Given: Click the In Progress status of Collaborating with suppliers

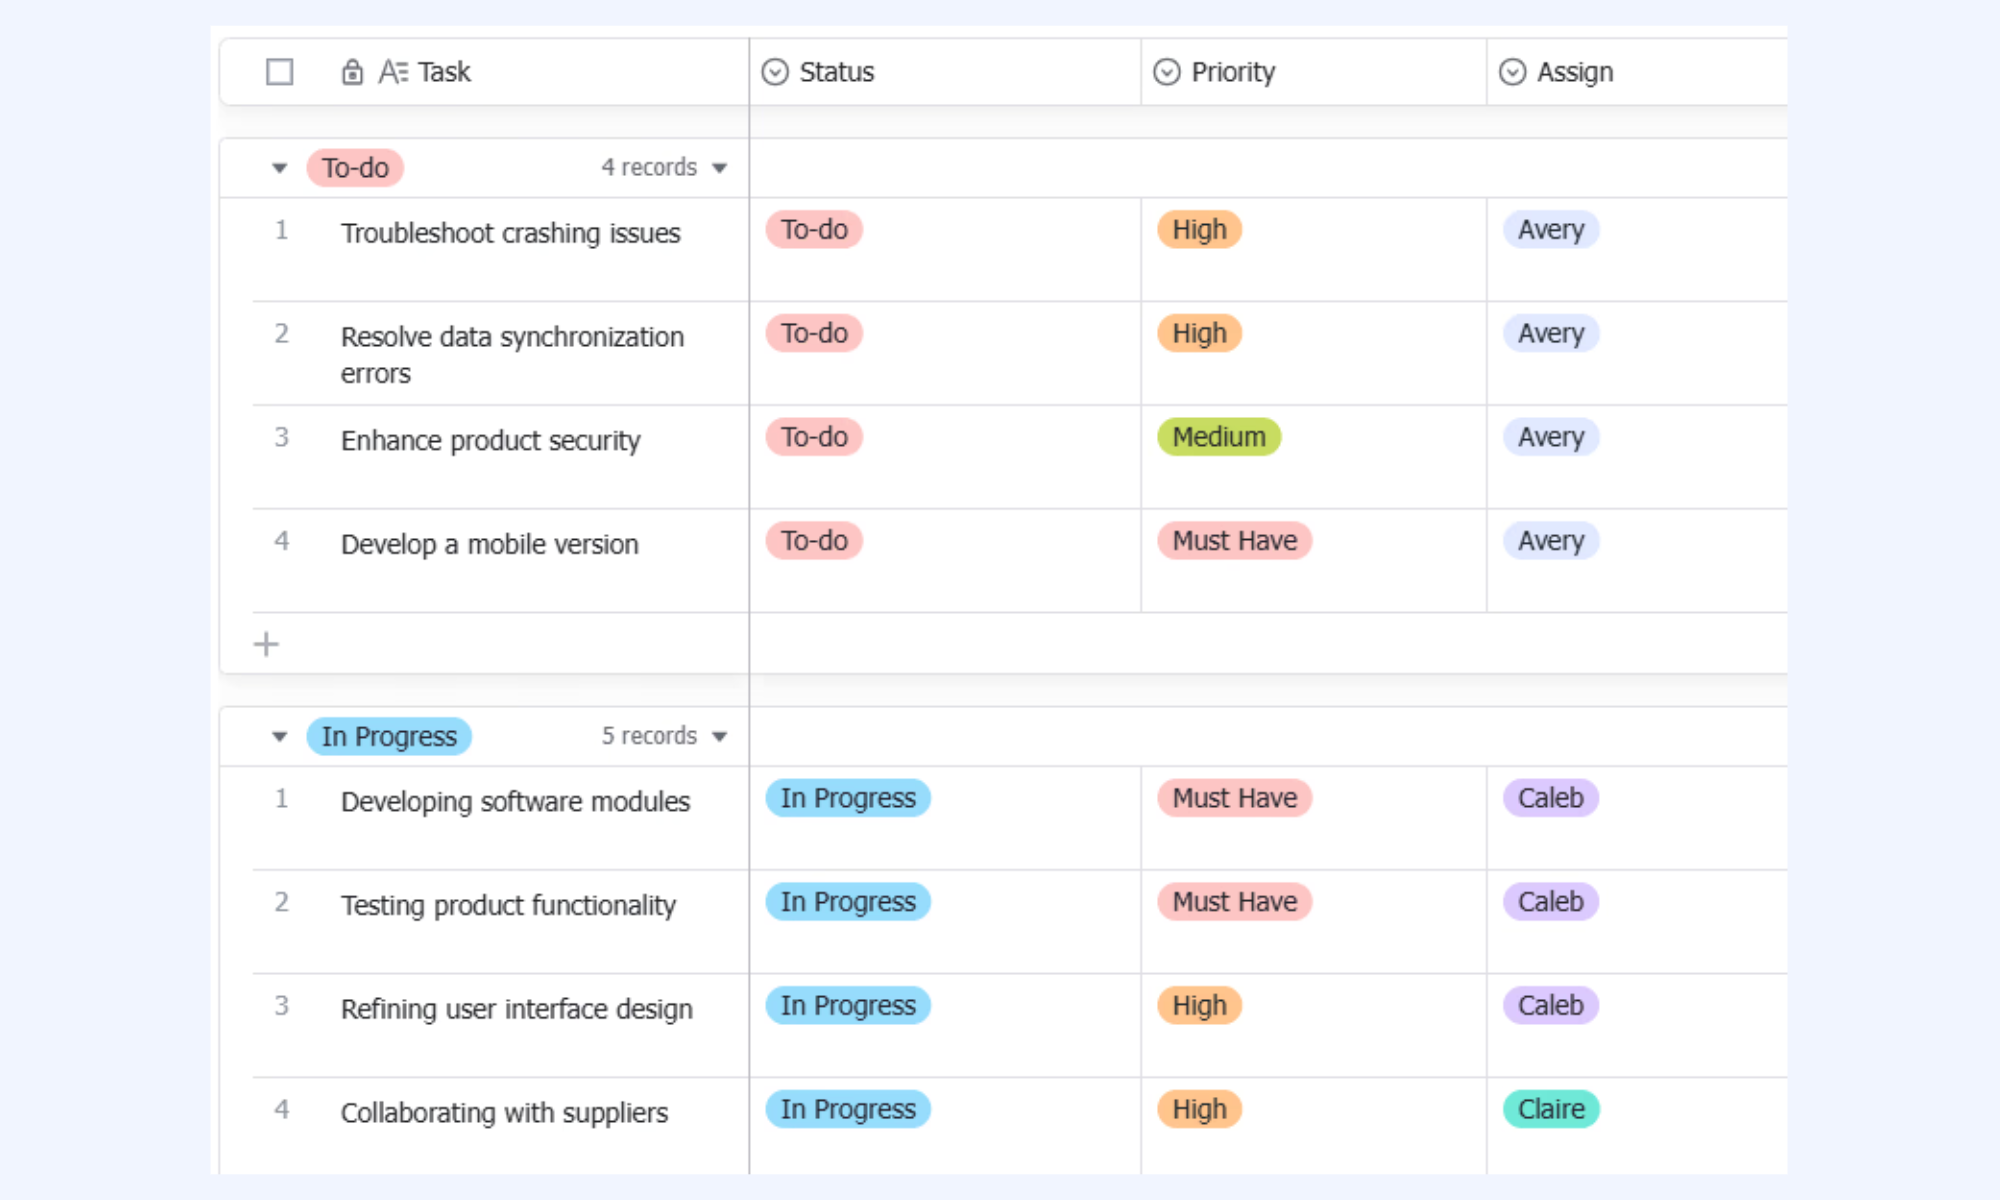Looking at the screenshot, I should pyautogui.click(x=848, y=1109).
